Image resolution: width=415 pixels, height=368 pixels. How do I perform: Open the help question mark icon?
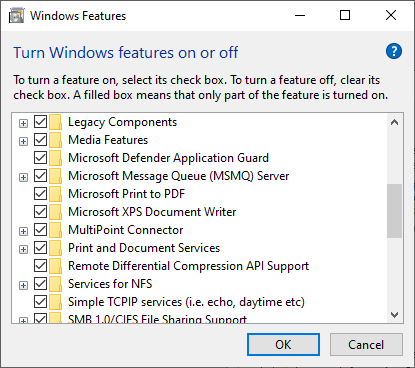tap(394, 51)
